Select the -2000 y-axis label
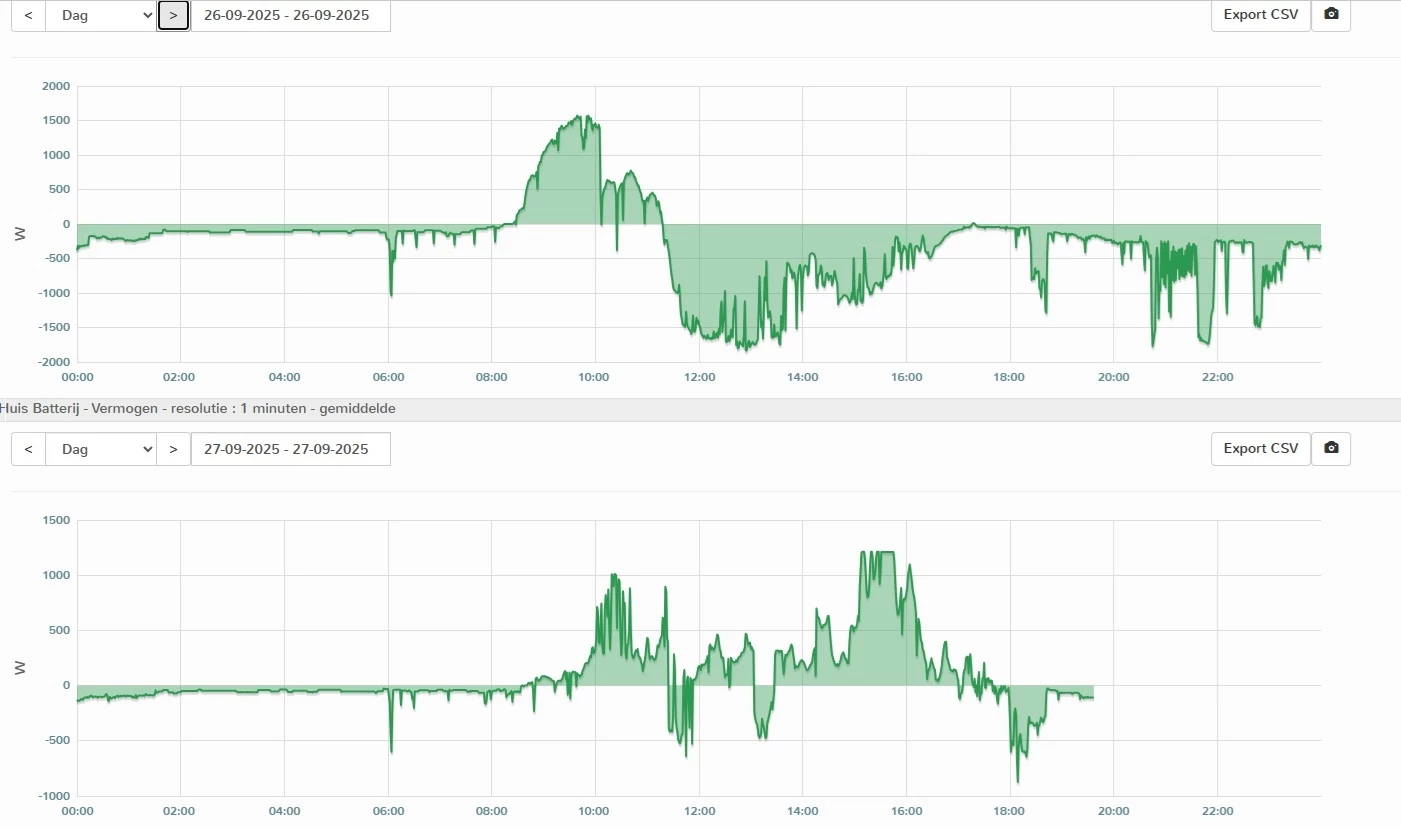This screenshot has width=1401, height=829. pyautogui.click(x=52, y=362)
